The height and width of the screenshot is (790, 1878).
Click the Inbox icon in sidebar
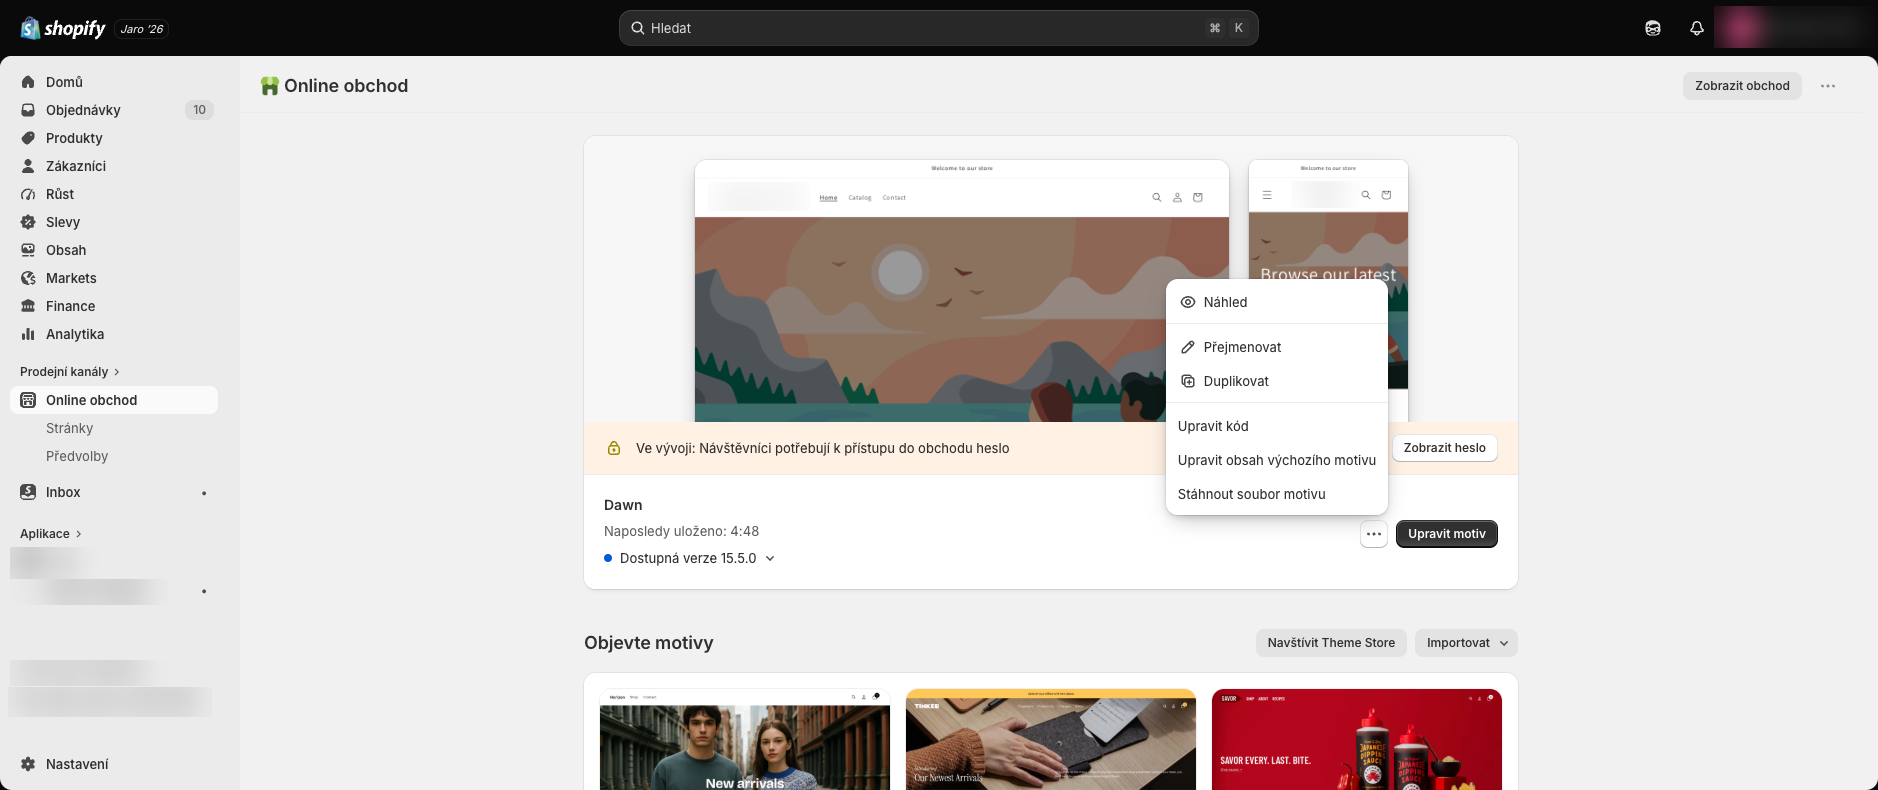tap(28, 492)
